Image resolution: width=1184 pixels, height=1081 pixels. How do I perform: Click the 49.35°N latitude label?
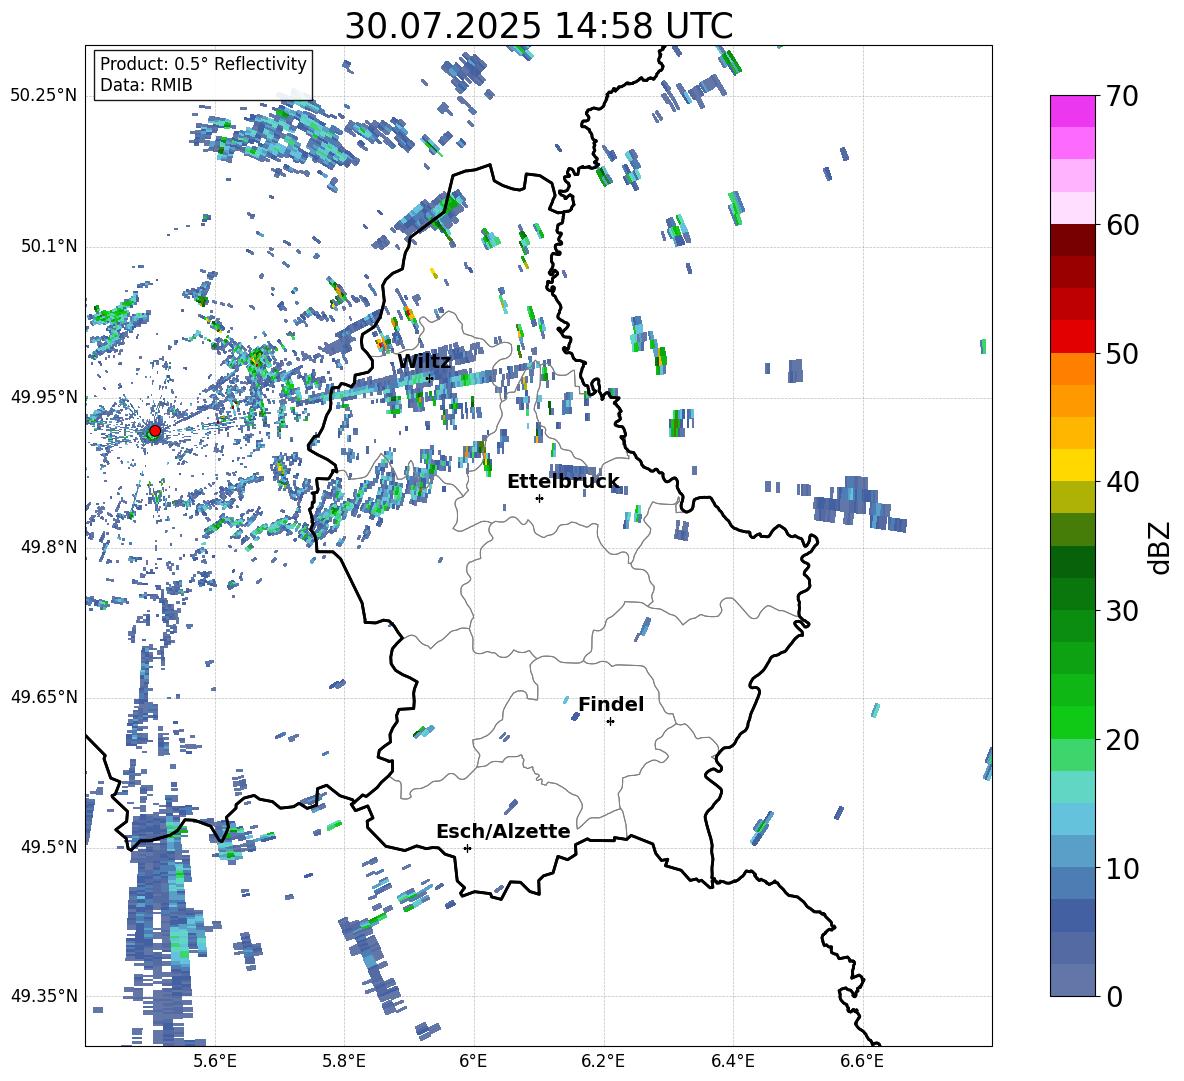pyautogui.click(x=44, y=996)
